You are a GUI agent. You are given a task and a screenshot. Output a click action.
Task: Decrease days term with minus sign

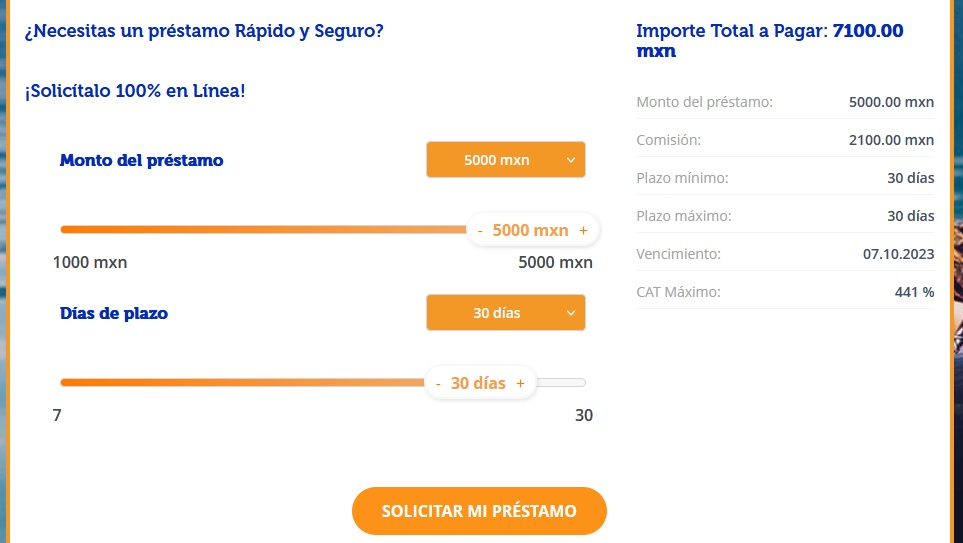[x=438, y=383]
